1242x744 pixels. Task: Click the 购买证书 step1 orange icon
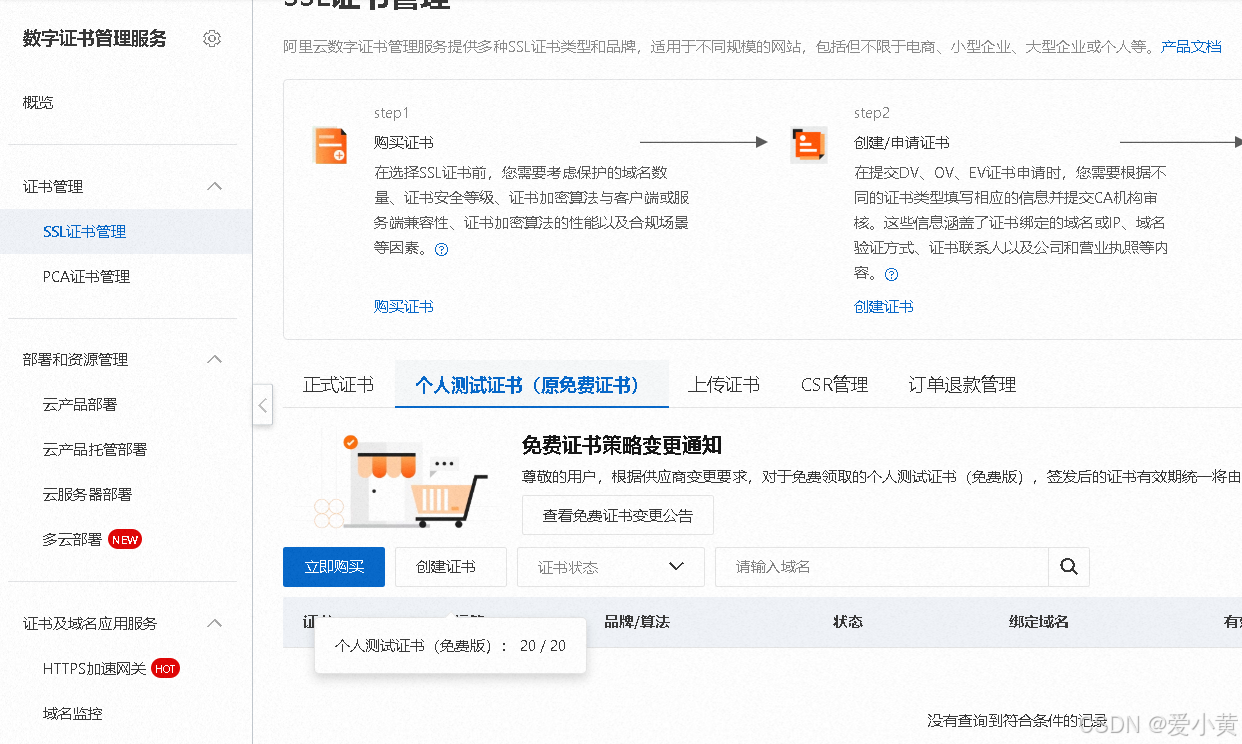coord(330,146)
